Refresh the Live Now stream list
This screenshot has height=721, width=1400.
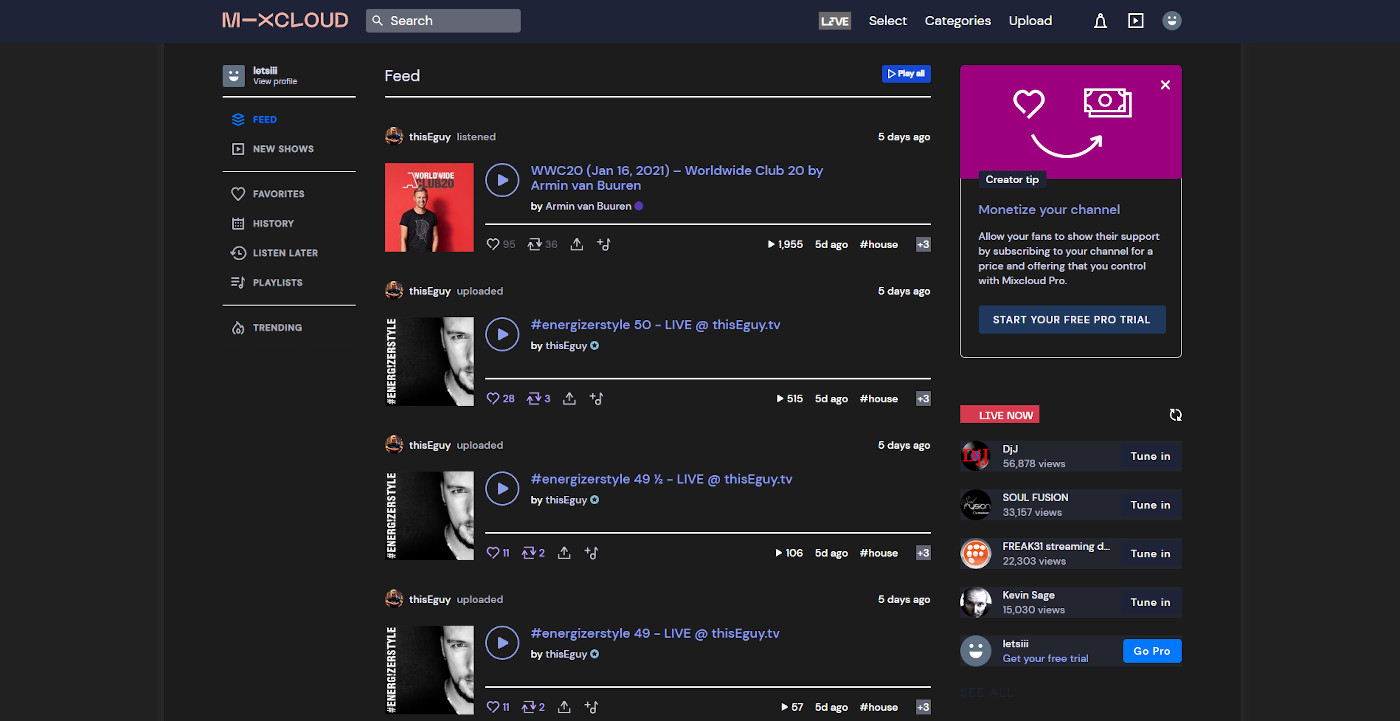(1176, 414)
